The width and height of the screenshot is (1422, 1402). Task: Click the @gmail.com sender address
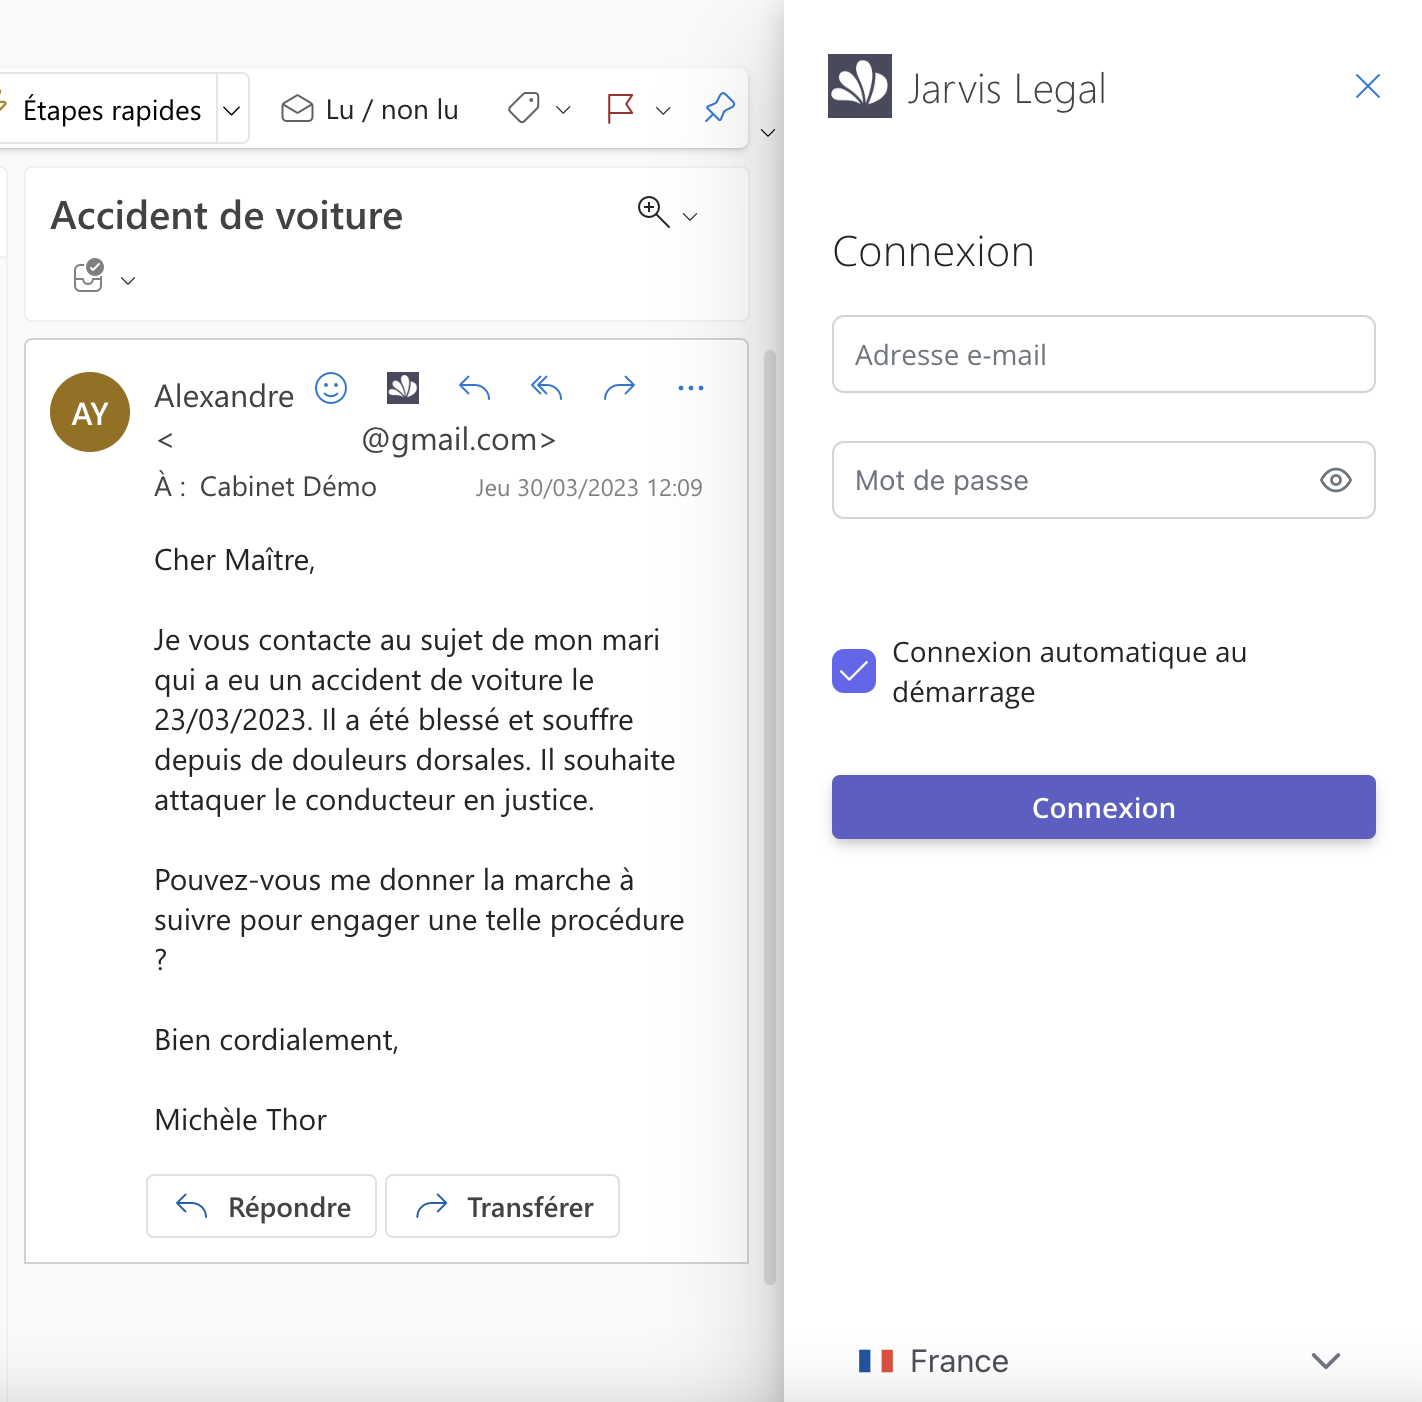458,439
